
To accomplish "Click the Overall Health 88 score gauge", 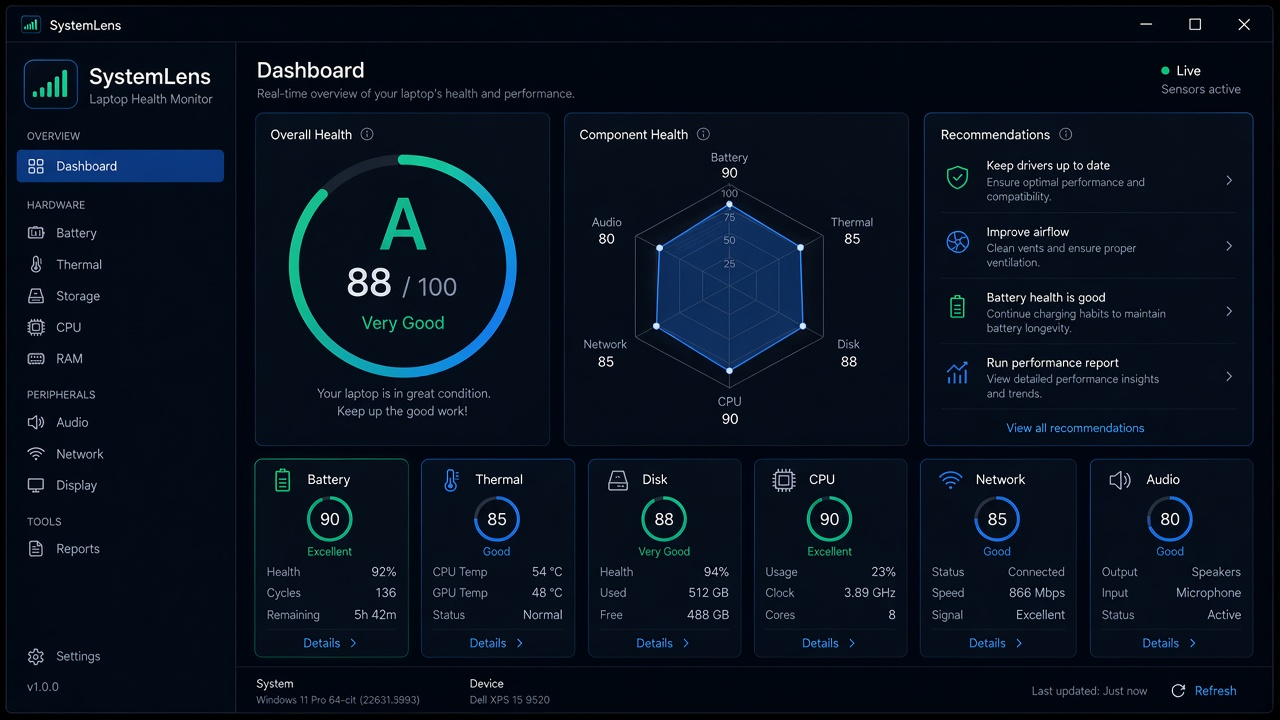I will coord(403,266).
